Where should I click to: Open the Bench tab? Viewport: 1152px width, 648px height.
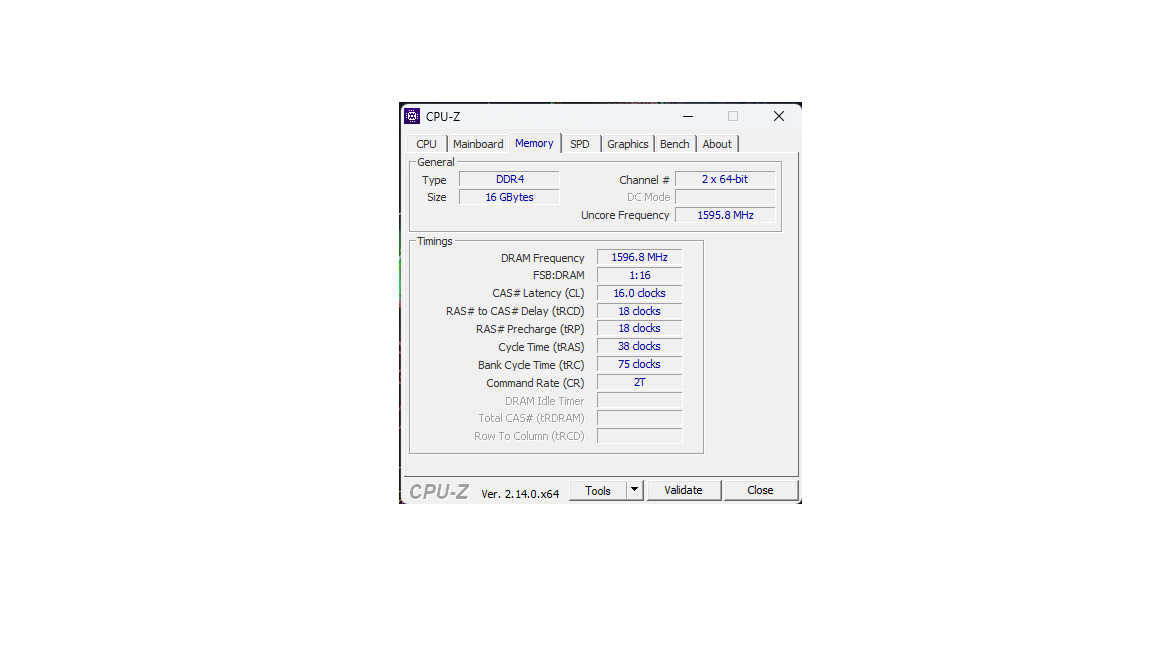pyautogui.click(x=674, y=144)
